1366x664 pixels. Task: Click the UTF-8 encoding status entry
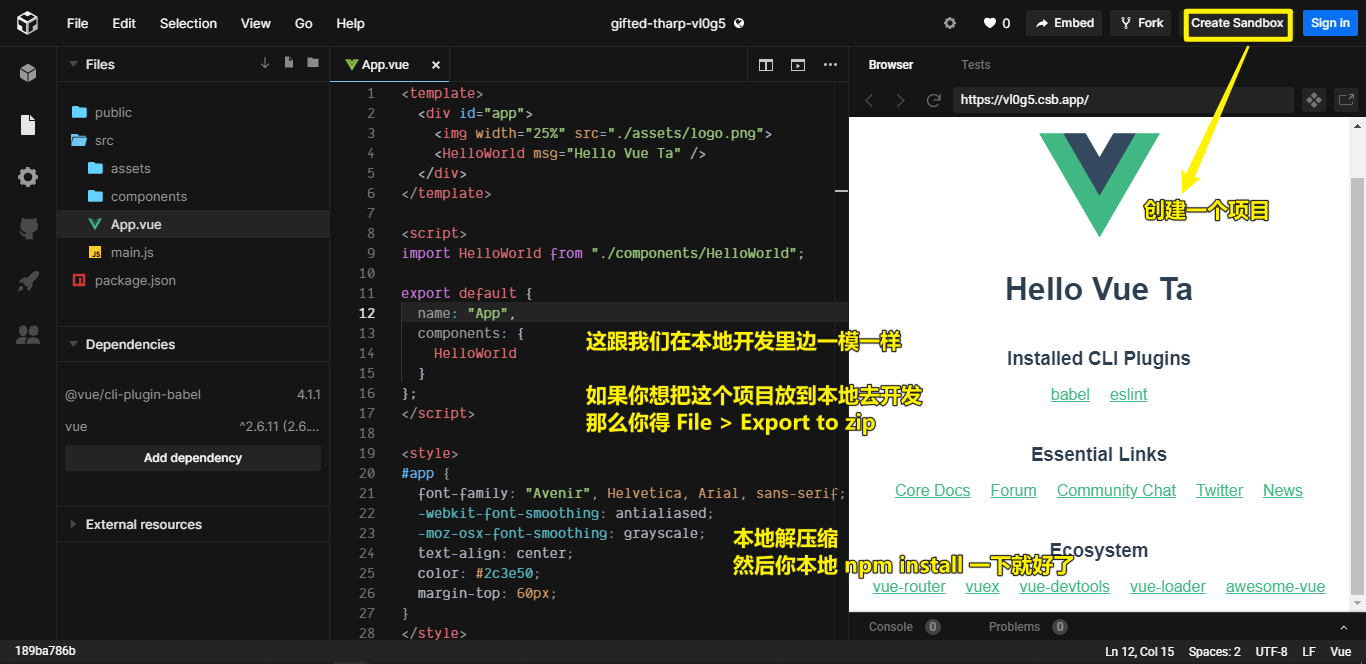click(x=1271, y=652)
